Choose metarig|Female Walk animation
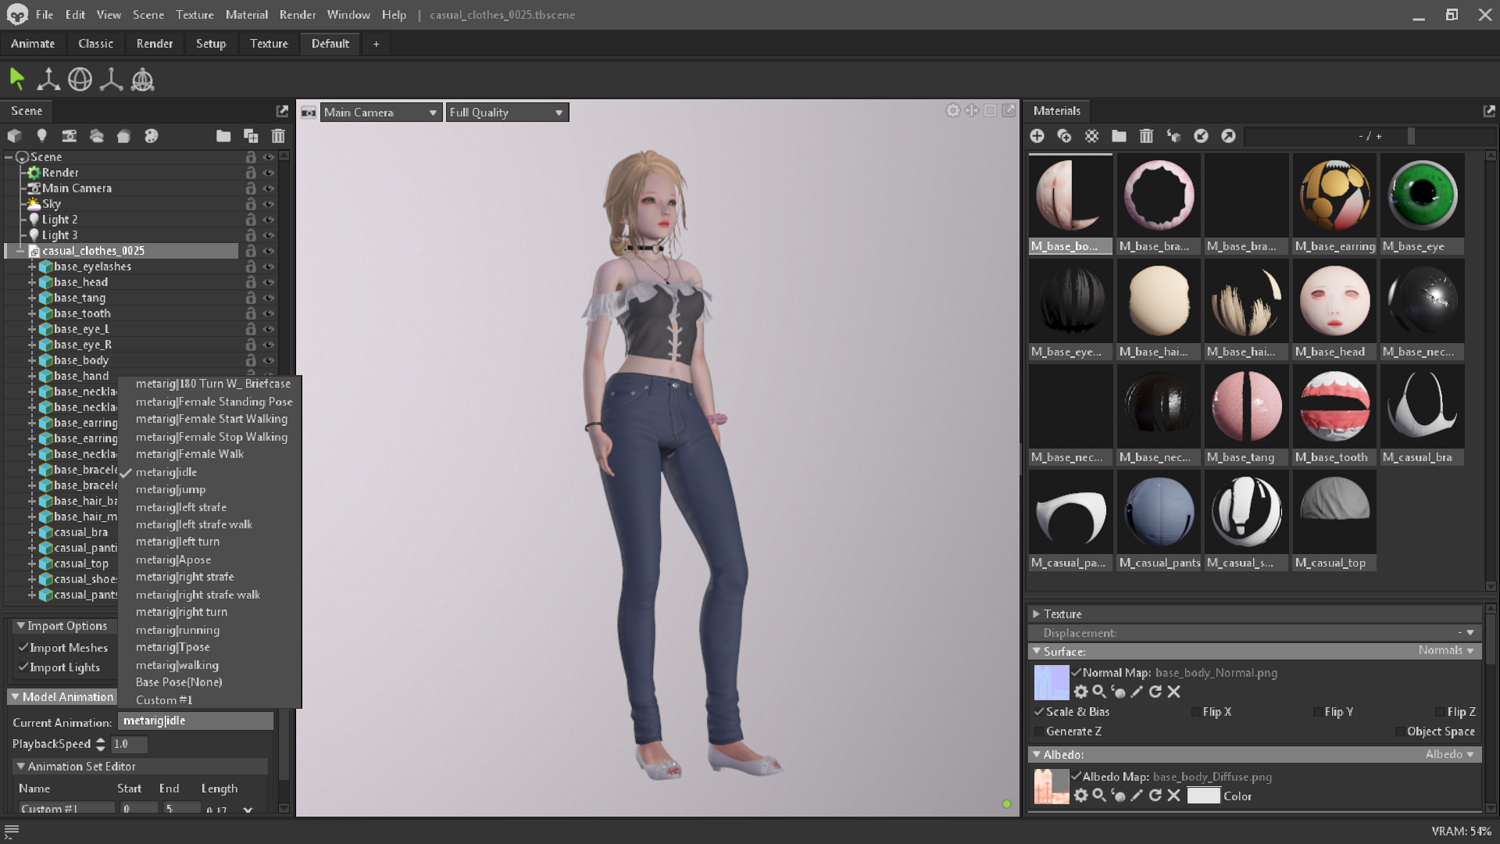The width and height of the screenshot is (1500, 844). [x=190, y=454]
